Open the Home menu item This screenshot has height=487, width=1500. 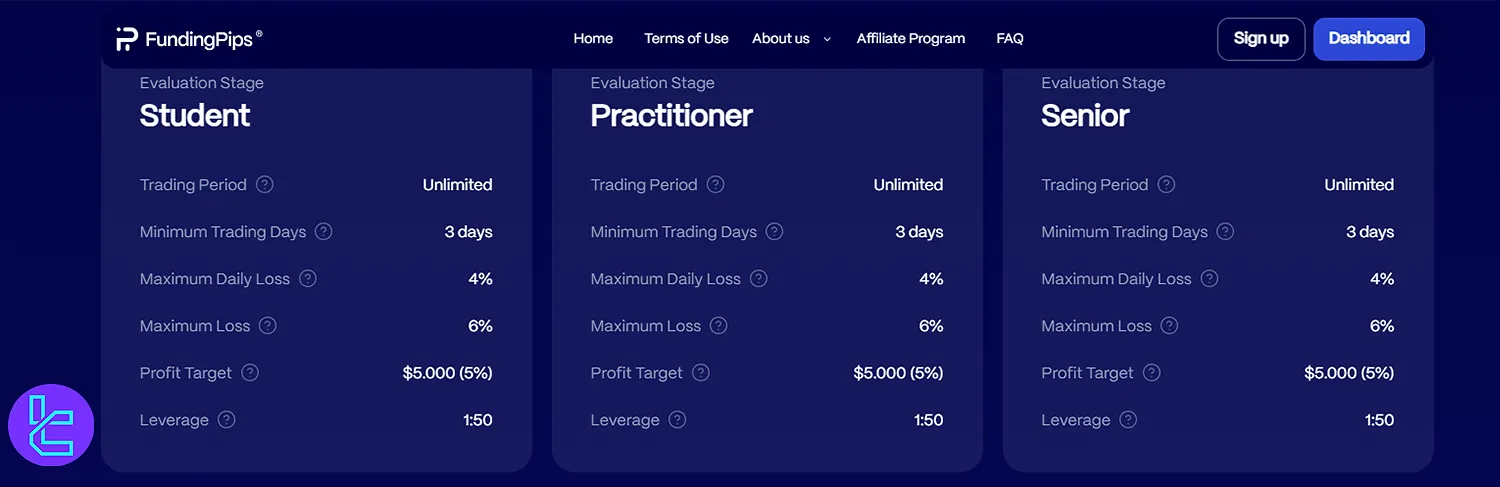tap(593, 39)
